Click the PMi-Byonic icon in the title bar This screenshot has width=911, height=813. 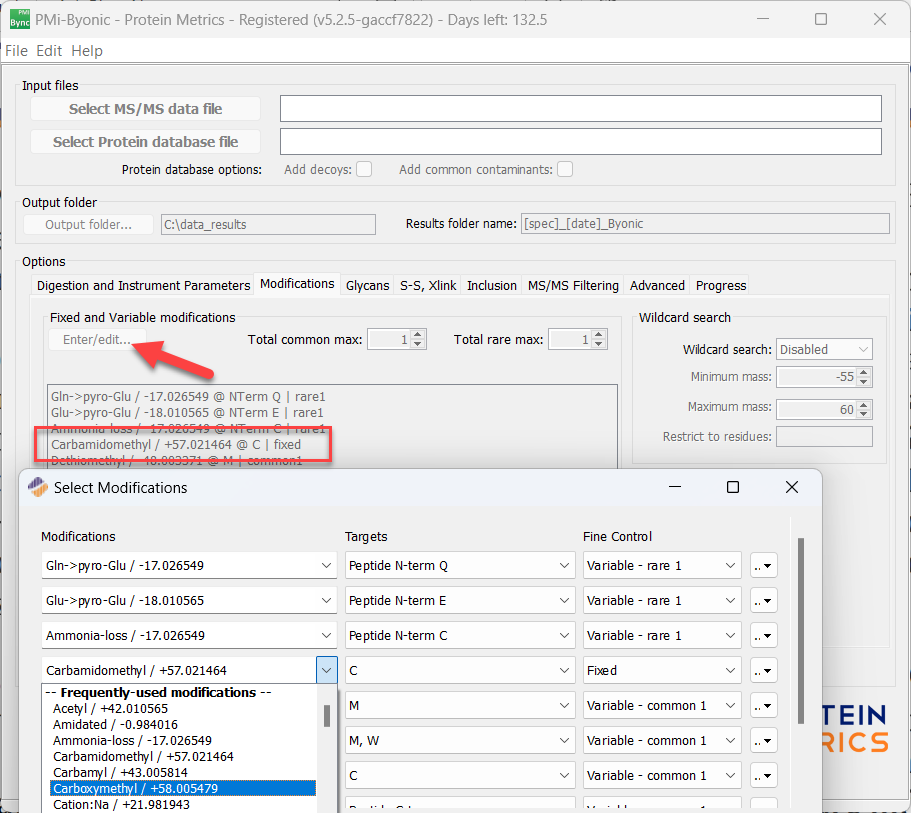coord(20,19)
